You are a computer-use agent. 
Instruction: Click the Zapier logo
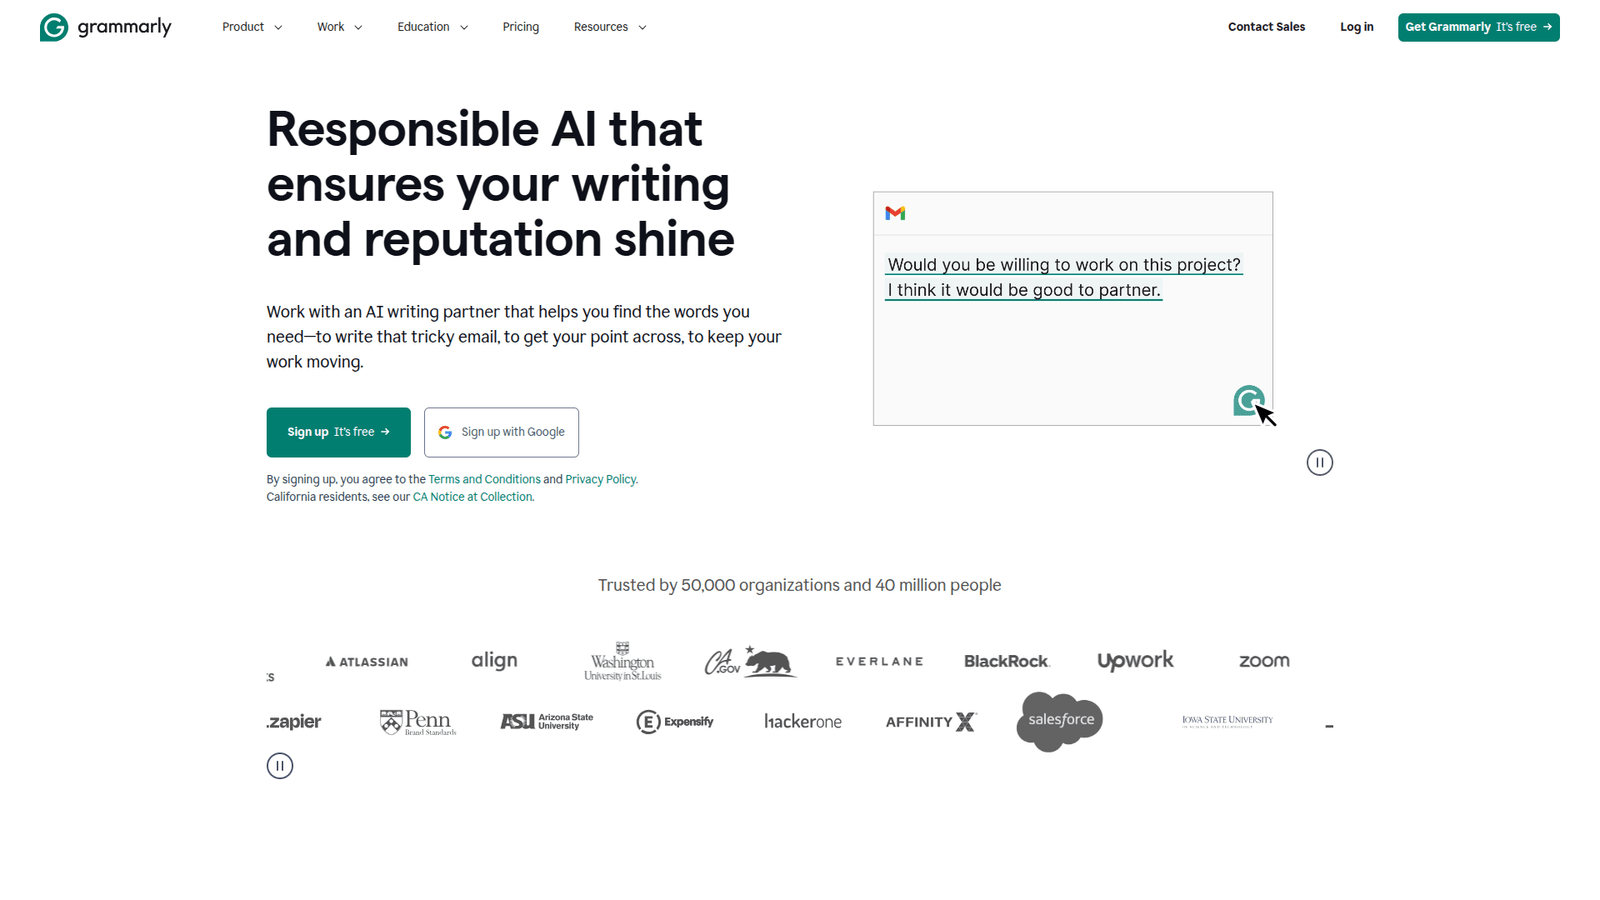[294, 722]
